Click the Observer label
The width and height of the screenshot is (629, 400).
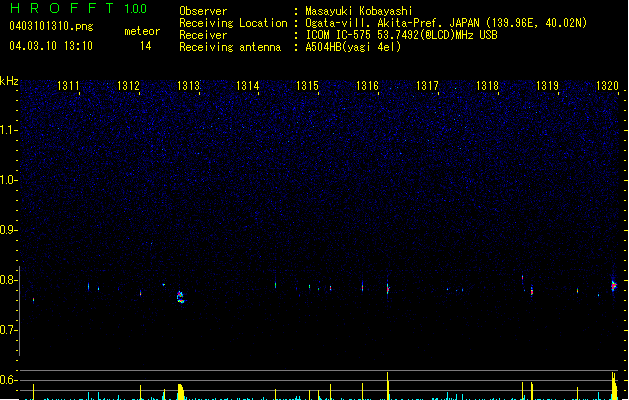[203, 11]
